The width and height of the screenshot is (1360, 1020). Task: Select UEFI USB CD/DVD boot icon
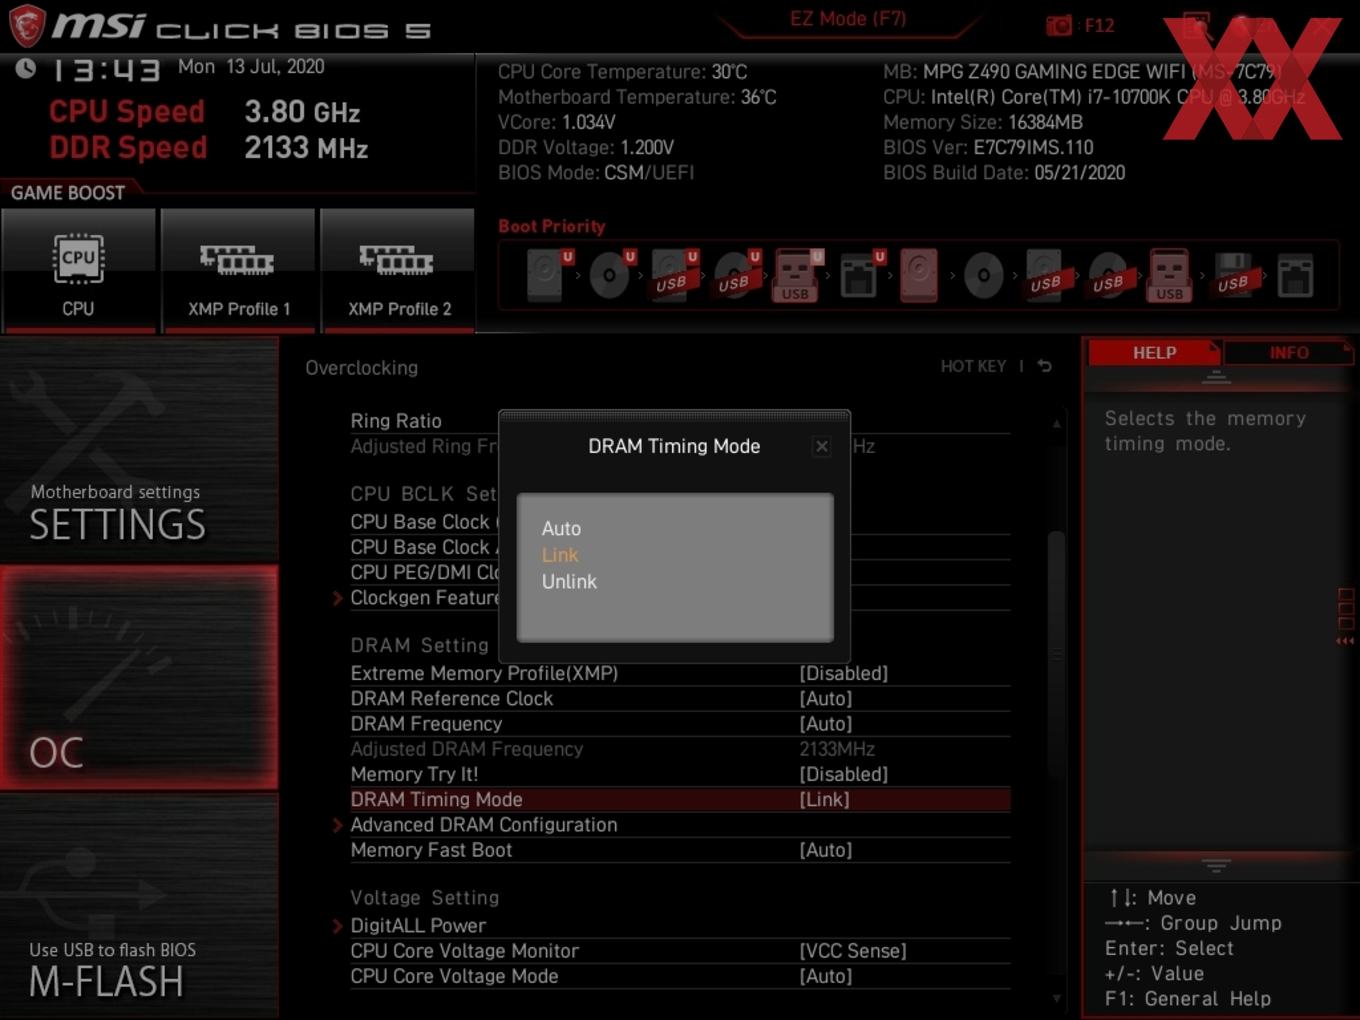735,275
